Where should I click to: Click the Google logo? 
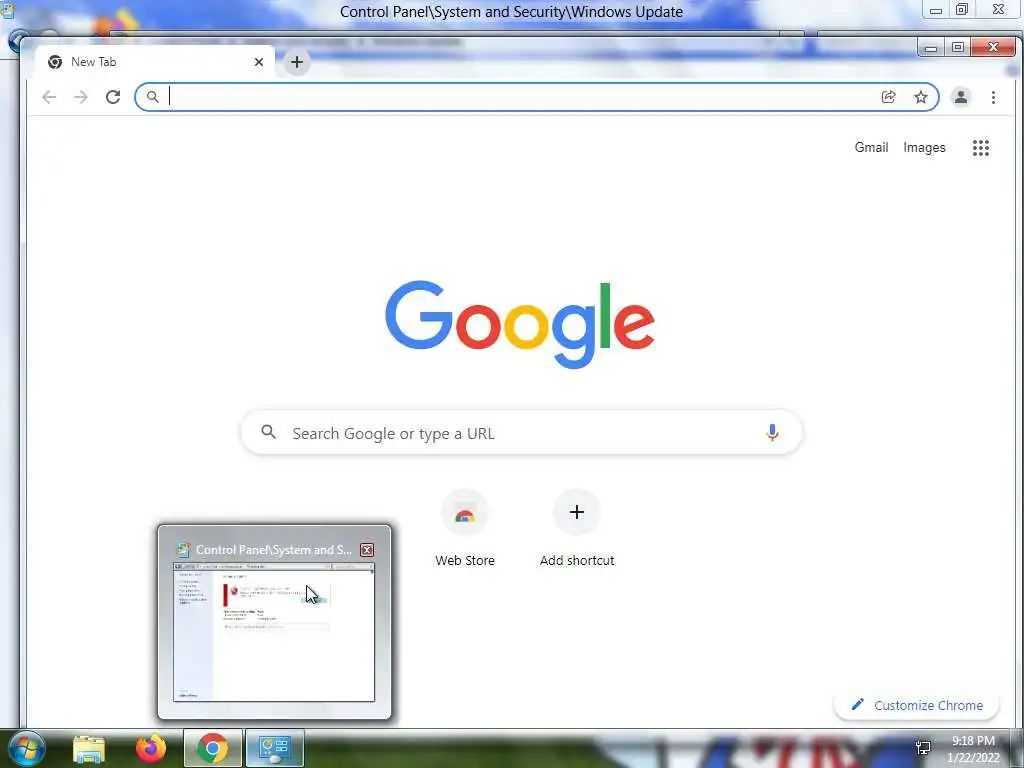pos(520,325)
